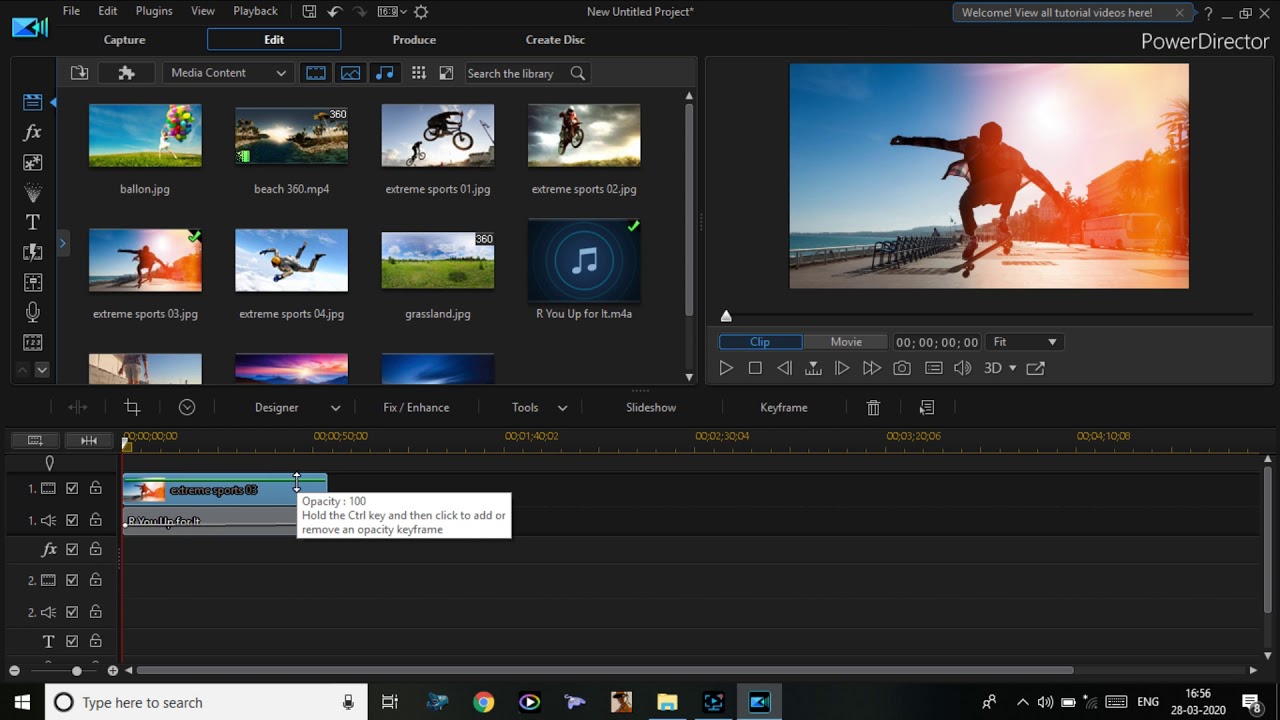
Task: Open the Title Room (T) in sidebar
Action: pyautogui.click(x=32, y=222)
